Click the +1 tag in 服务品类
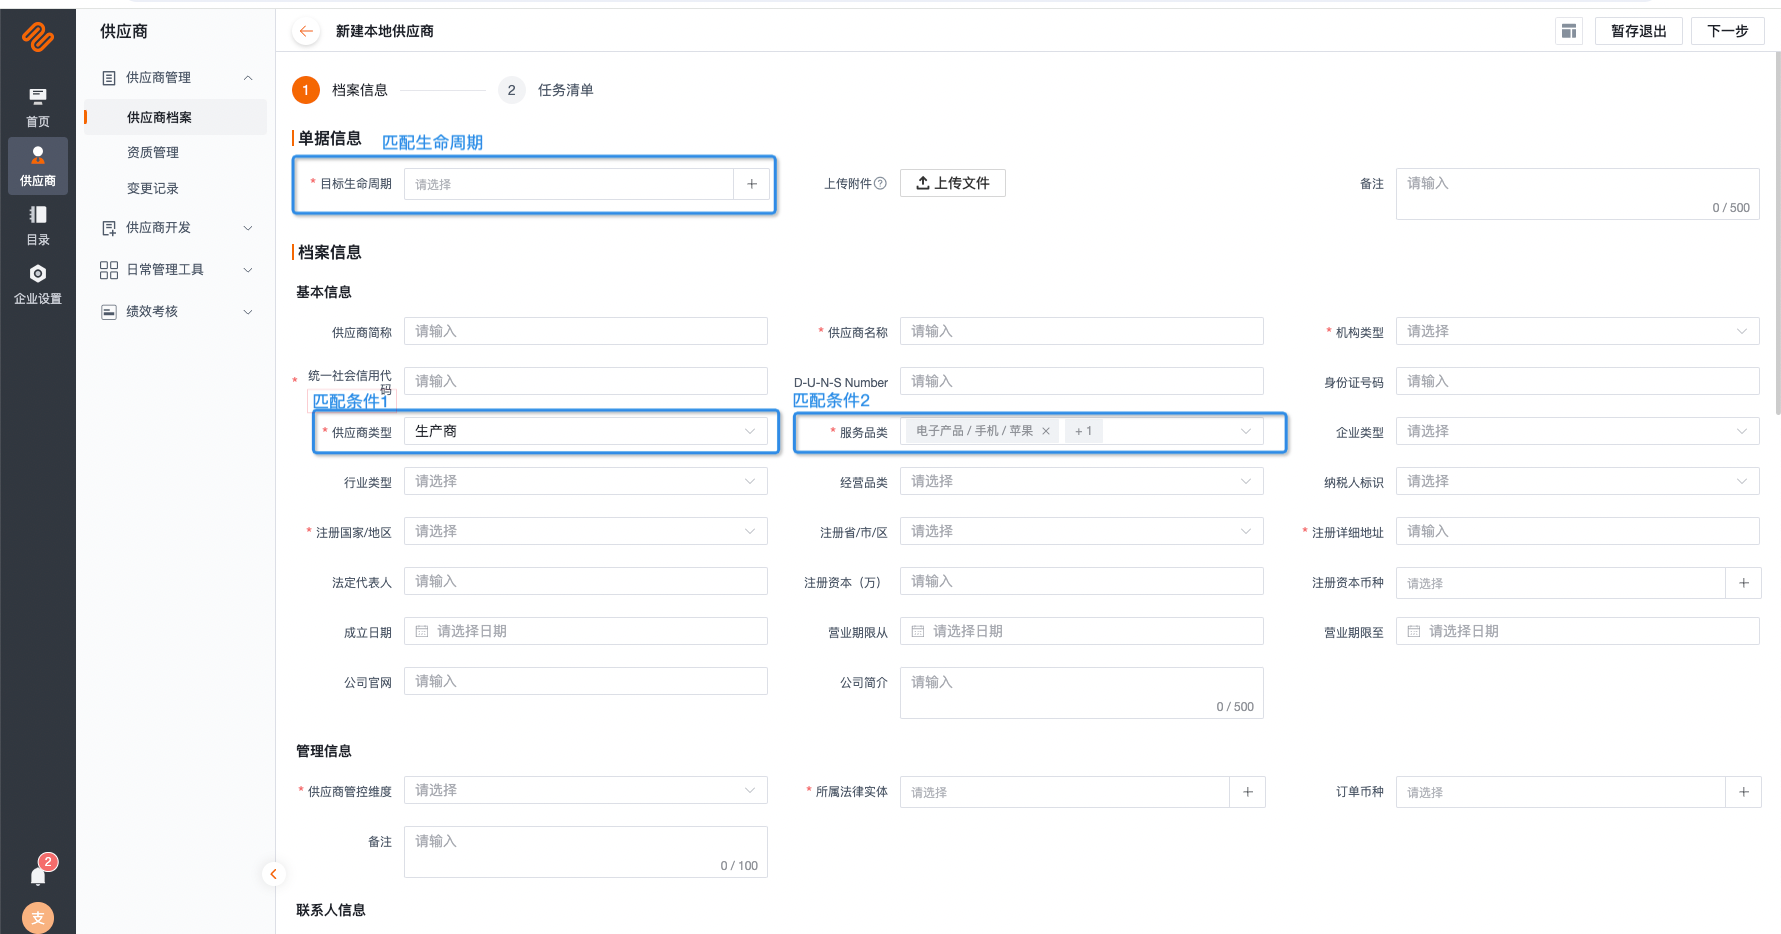 pyautogui.click(x=1083, y=431)
